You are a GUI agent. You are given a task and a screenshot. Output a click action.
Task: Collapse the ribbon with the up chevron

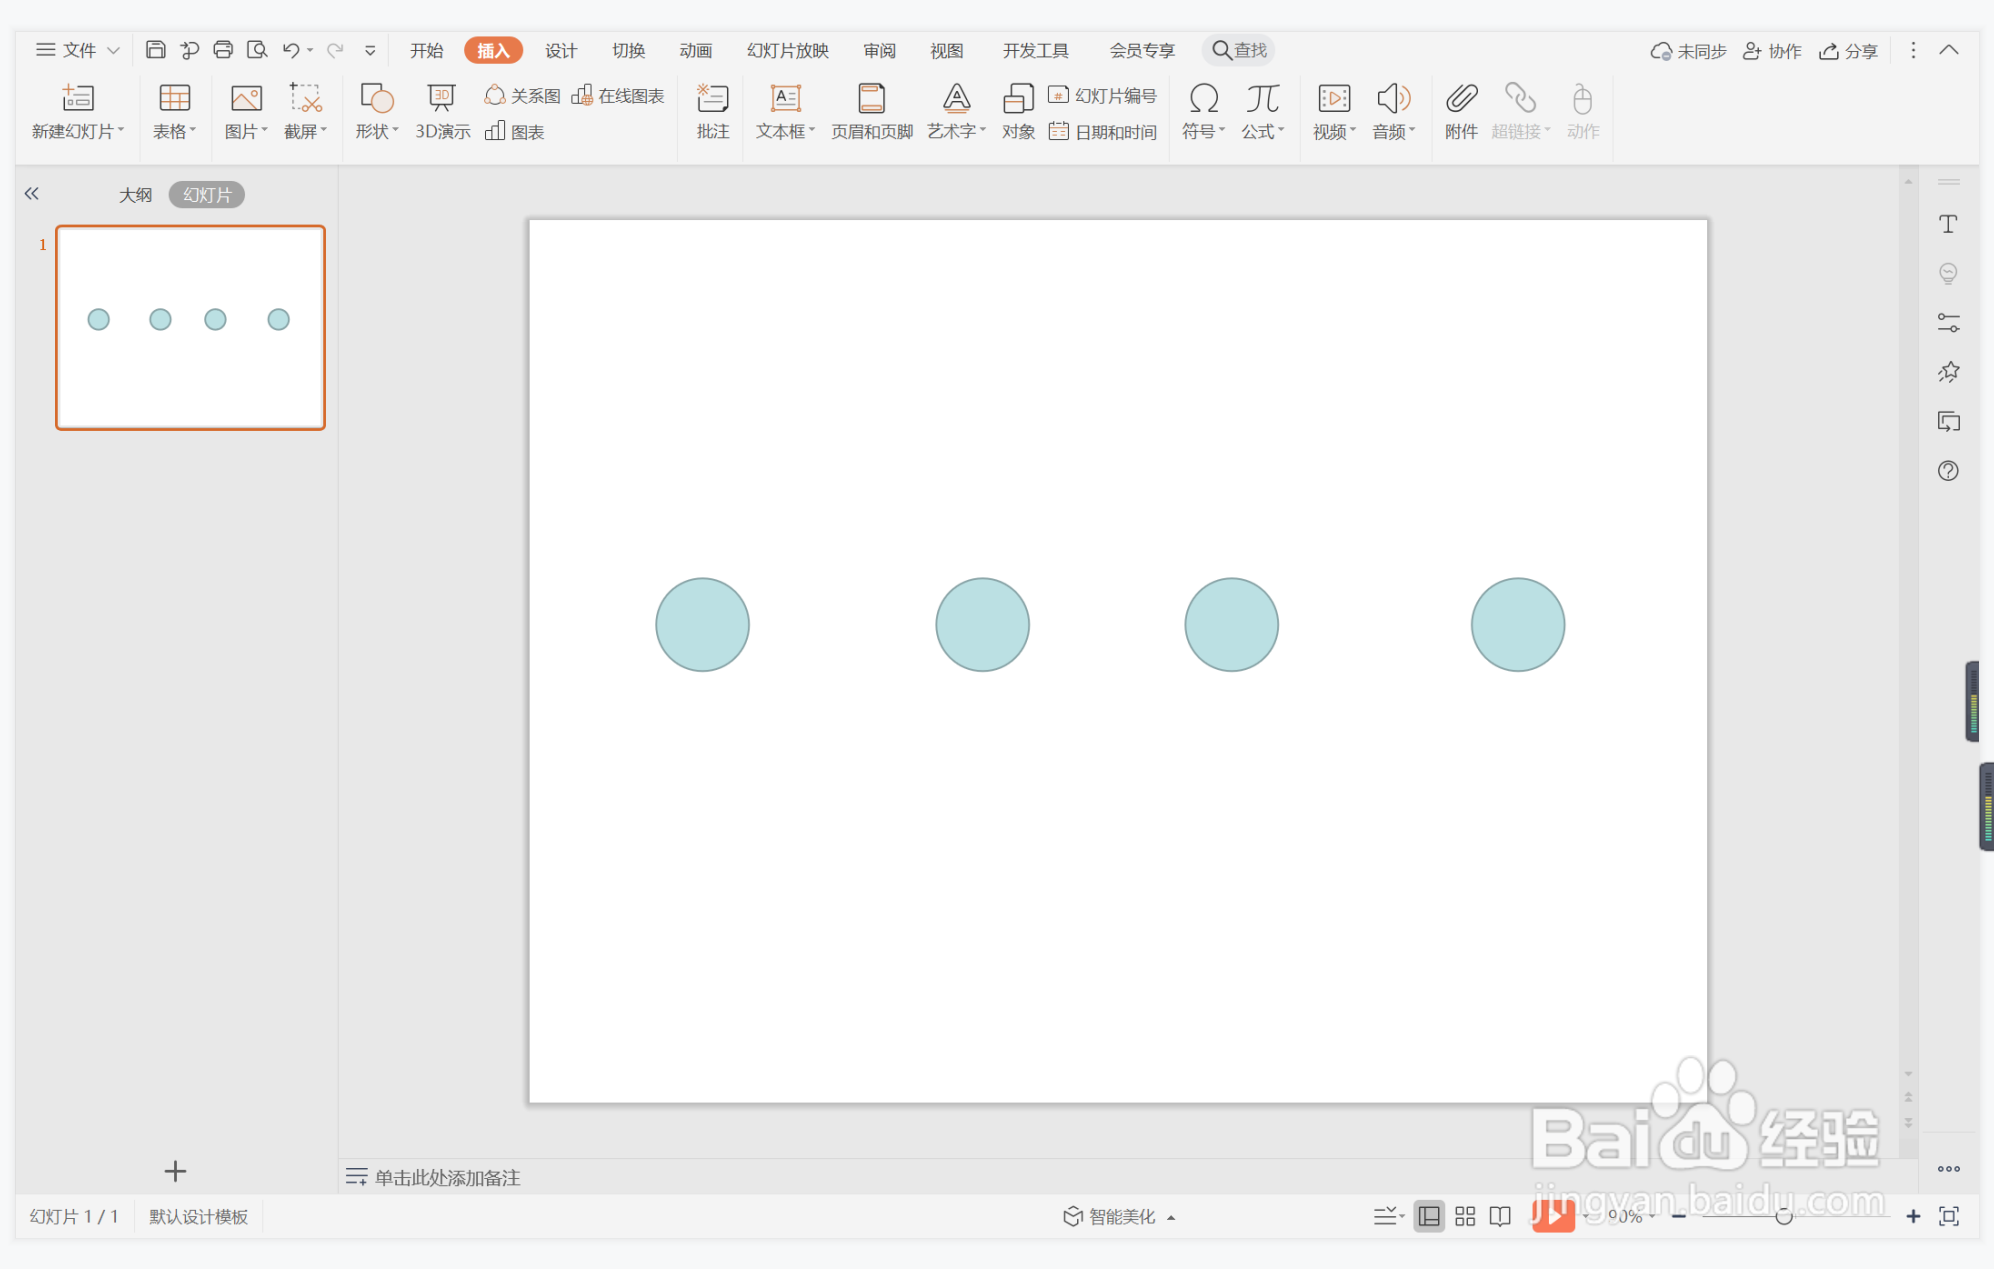pos(1949,50)
